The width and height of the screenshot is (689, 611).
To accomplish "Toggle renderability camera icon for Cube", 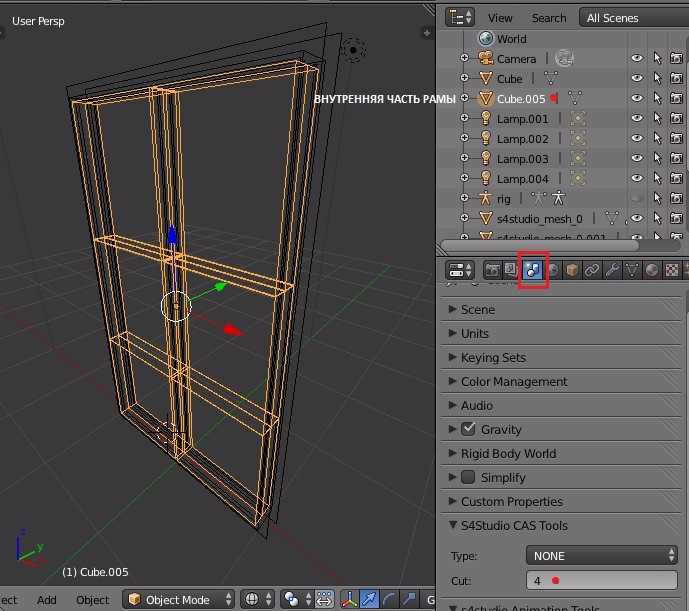I will point(676,78).
